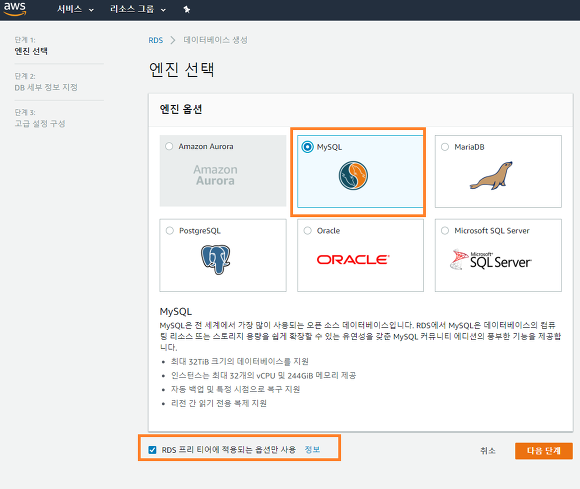Screen dimensions: 580x489
Task: Toggle RDS 프리 티어 옵션만 사용 checkbox
Action: coord(152,450)
